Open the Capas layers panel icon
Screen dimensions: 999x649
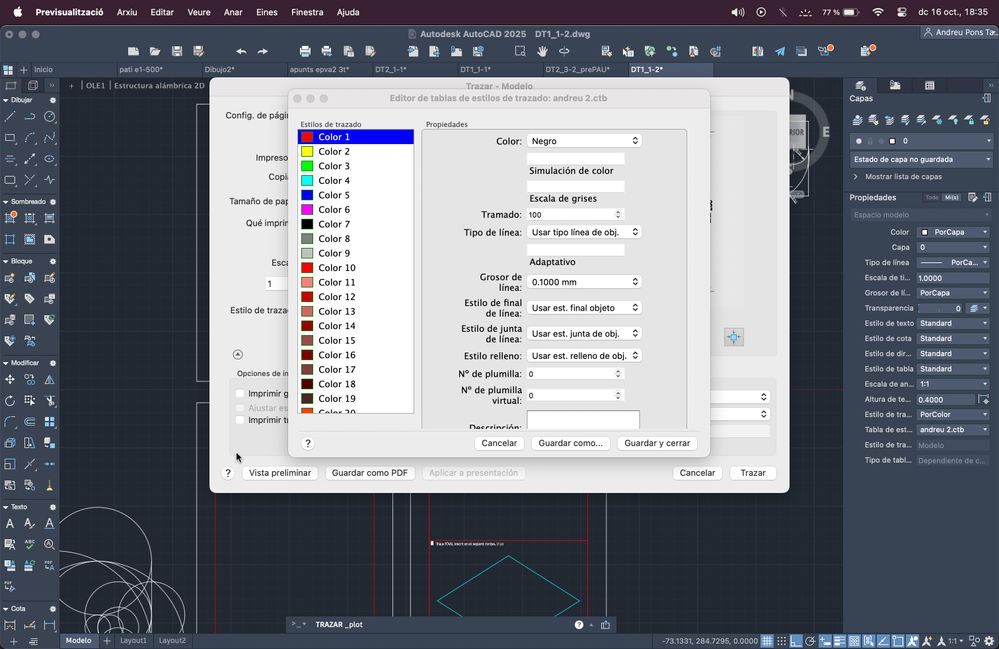(860, 86)
